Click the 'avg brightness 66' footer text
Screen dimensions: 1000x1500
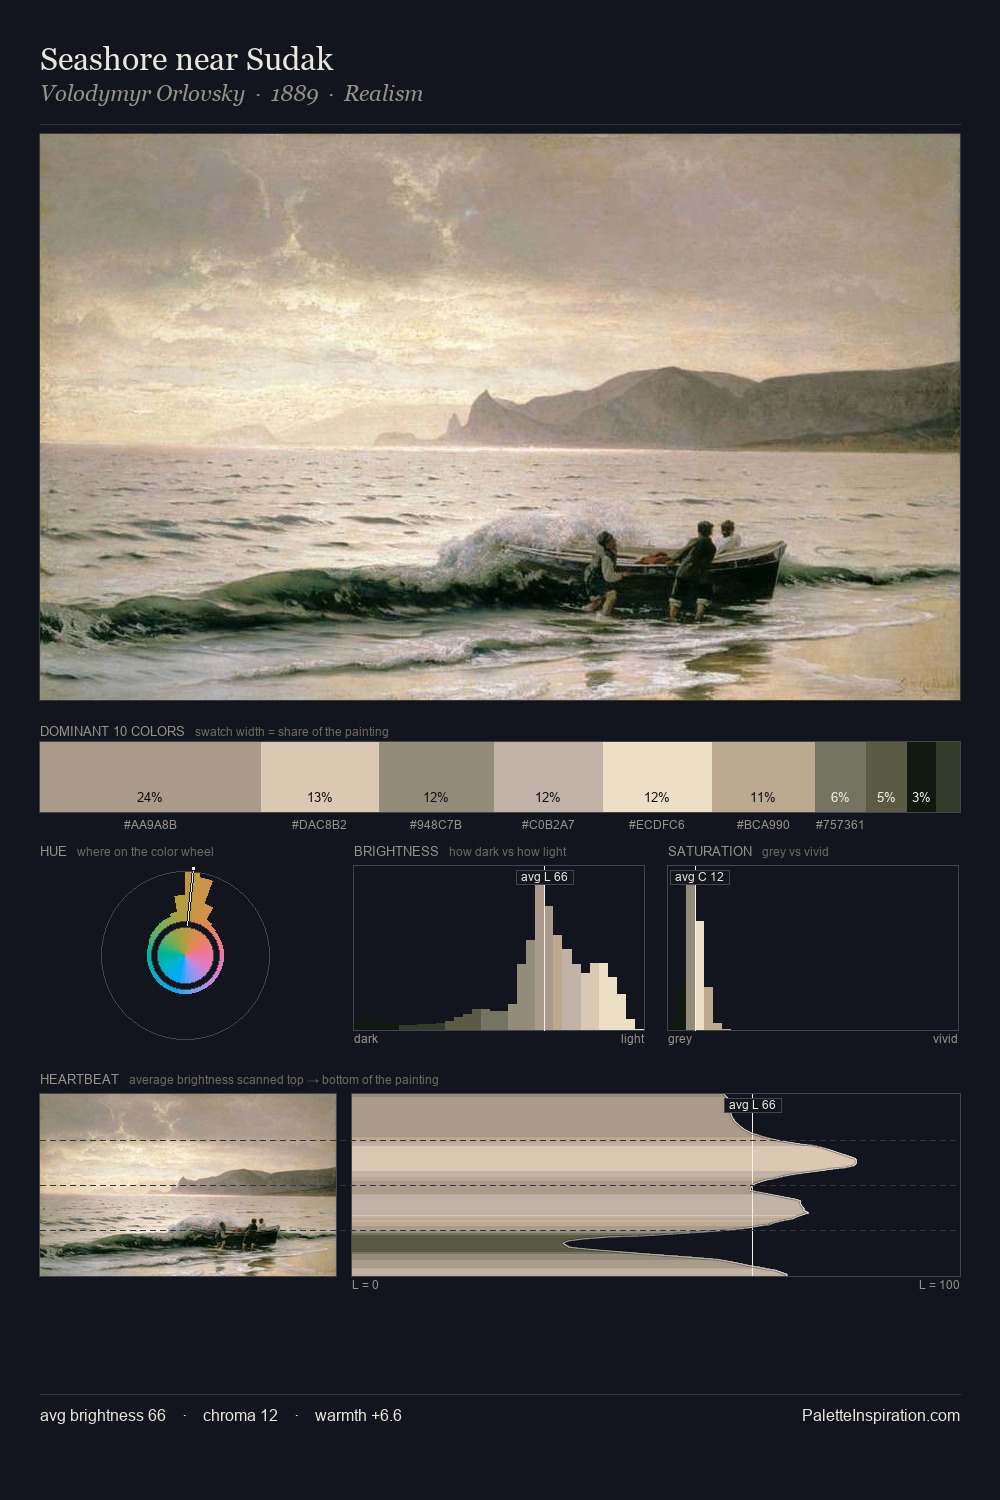(103, 1415)
